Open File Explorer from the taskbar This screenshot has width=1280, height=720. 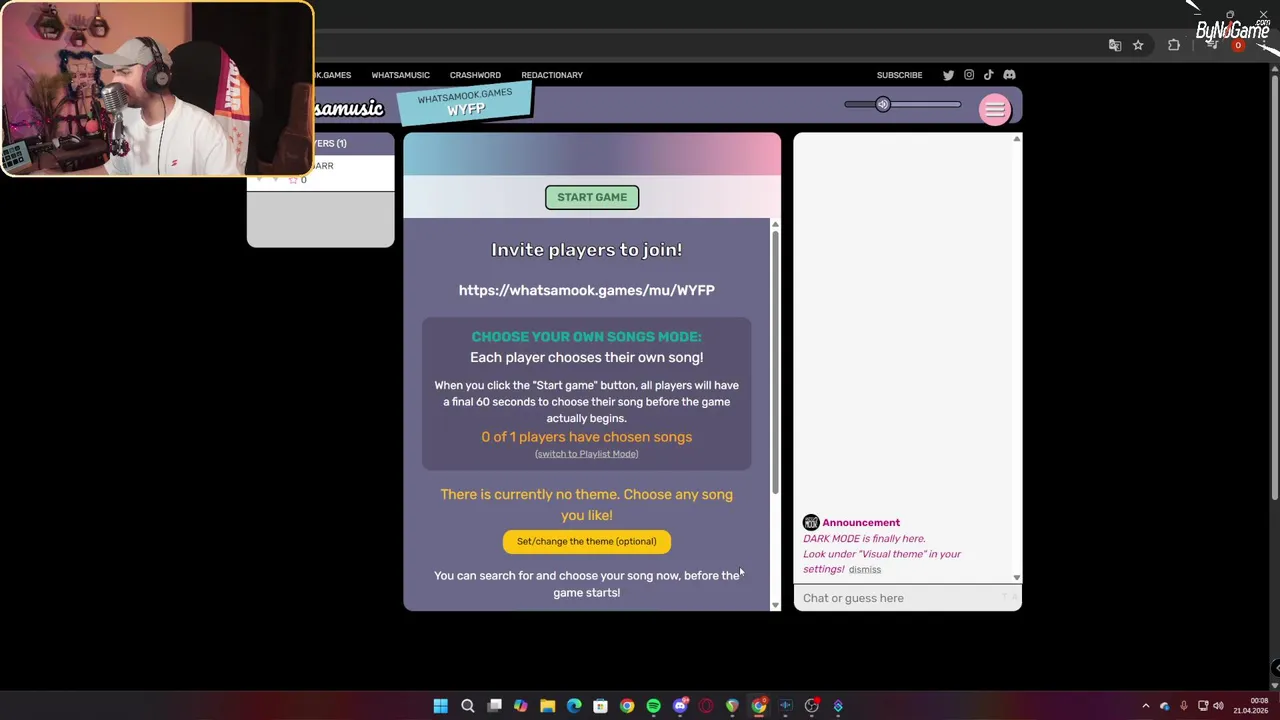pyautogui.click(x=547, y=706)
